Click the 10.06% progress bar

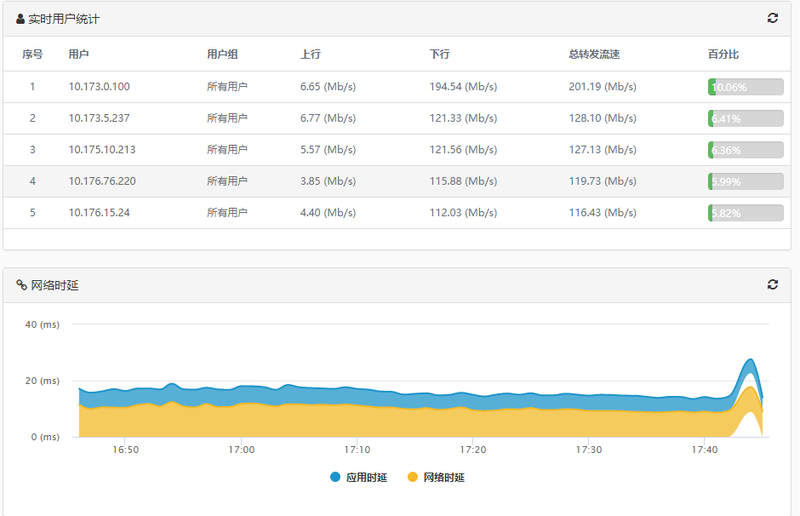click(745, 87)
